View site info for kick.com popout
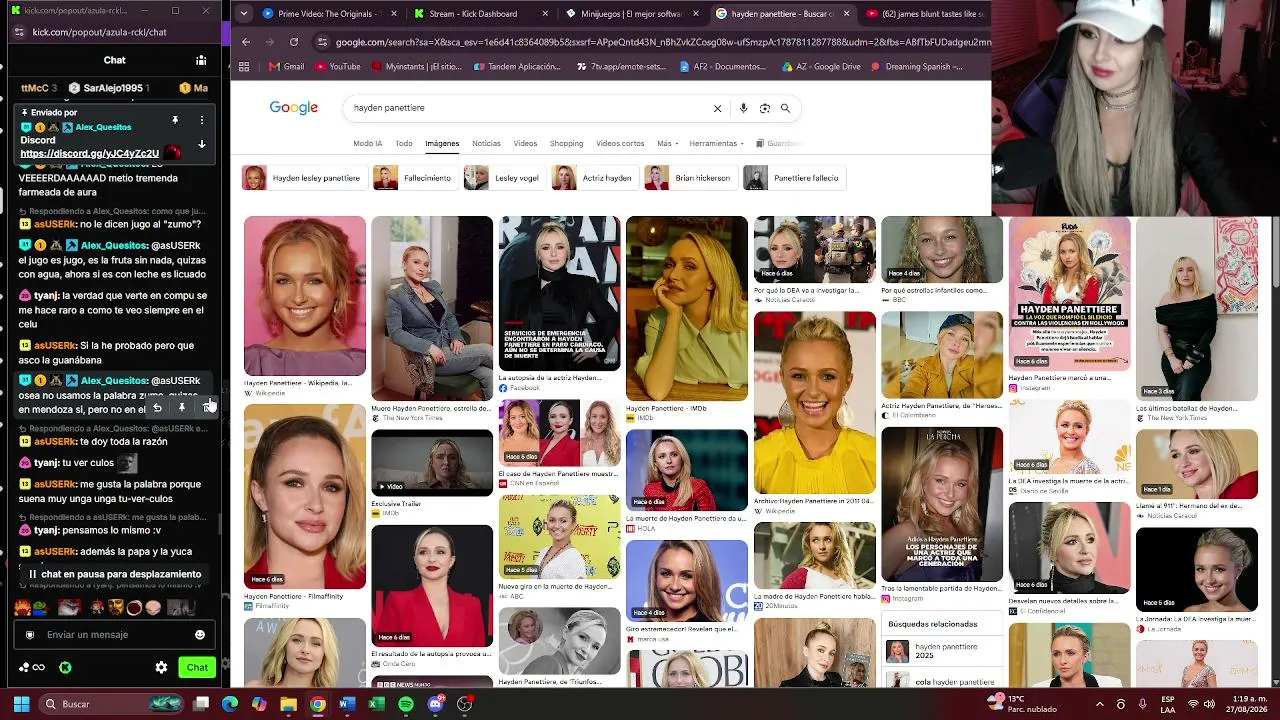This screenshot has height=720, width=1280. [x=18, y=32]
